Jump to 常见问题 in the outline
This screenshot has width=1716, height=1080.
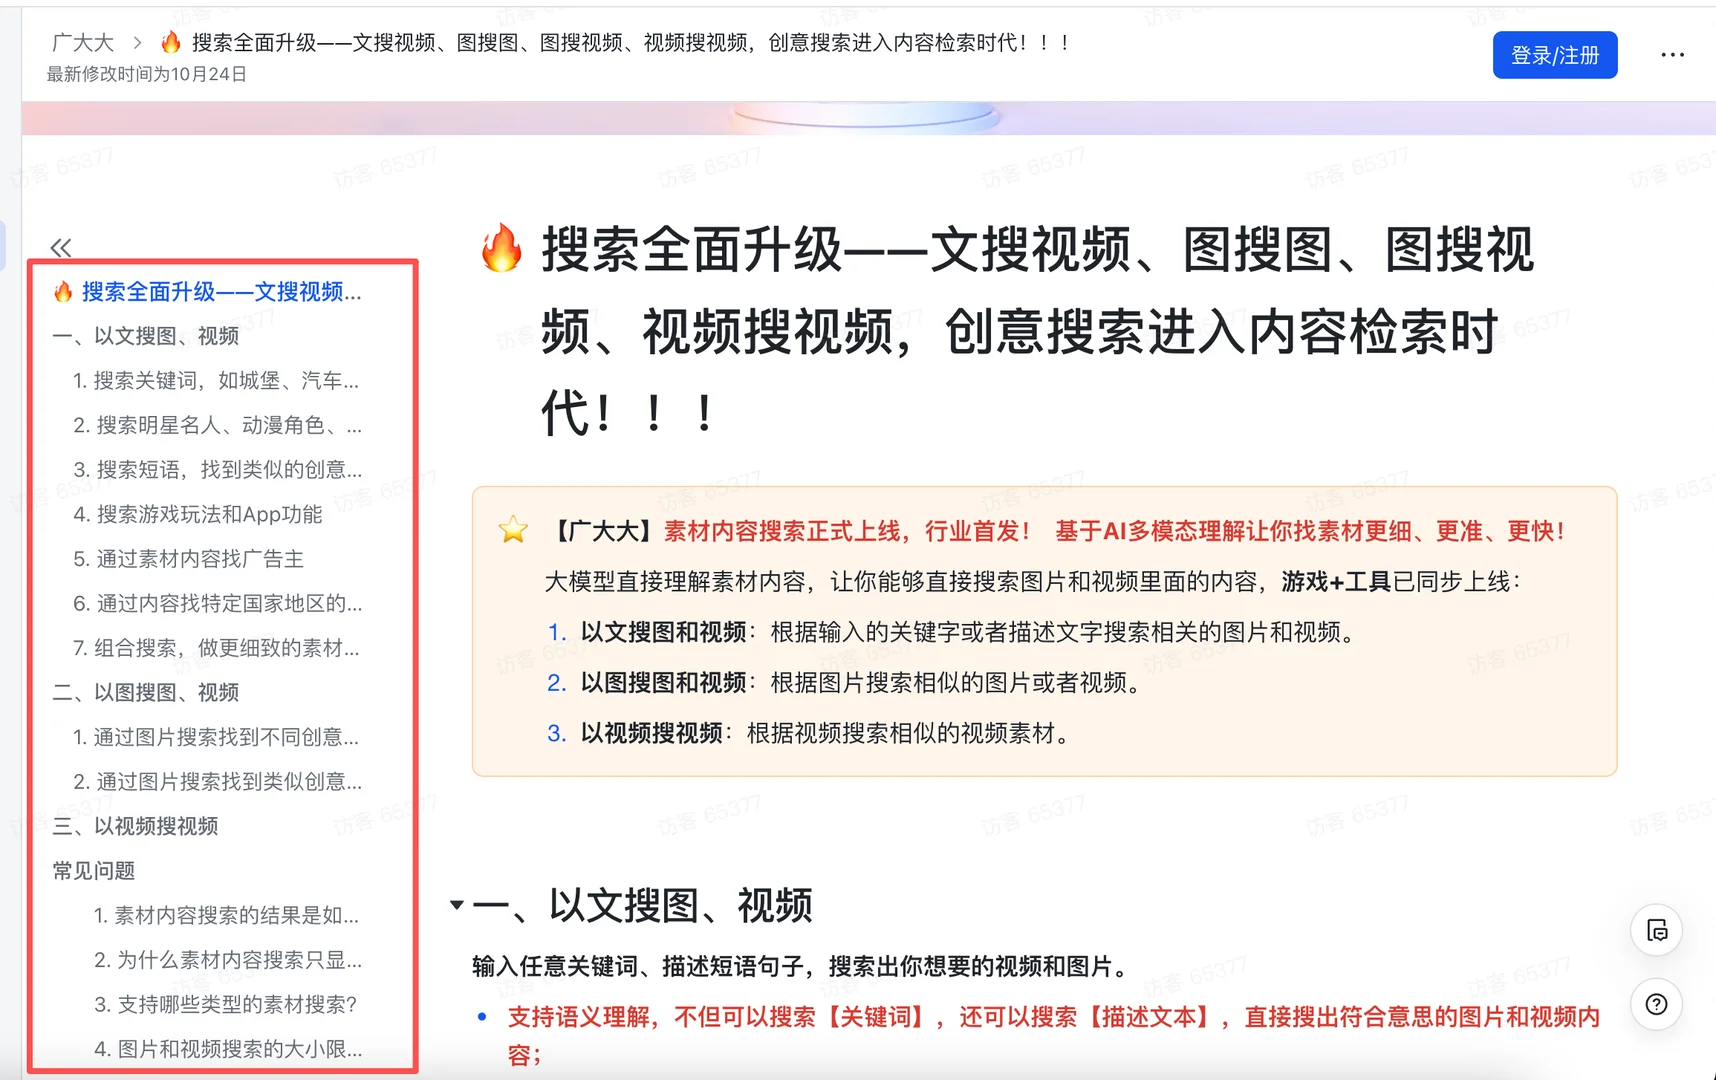click(95, 871)
